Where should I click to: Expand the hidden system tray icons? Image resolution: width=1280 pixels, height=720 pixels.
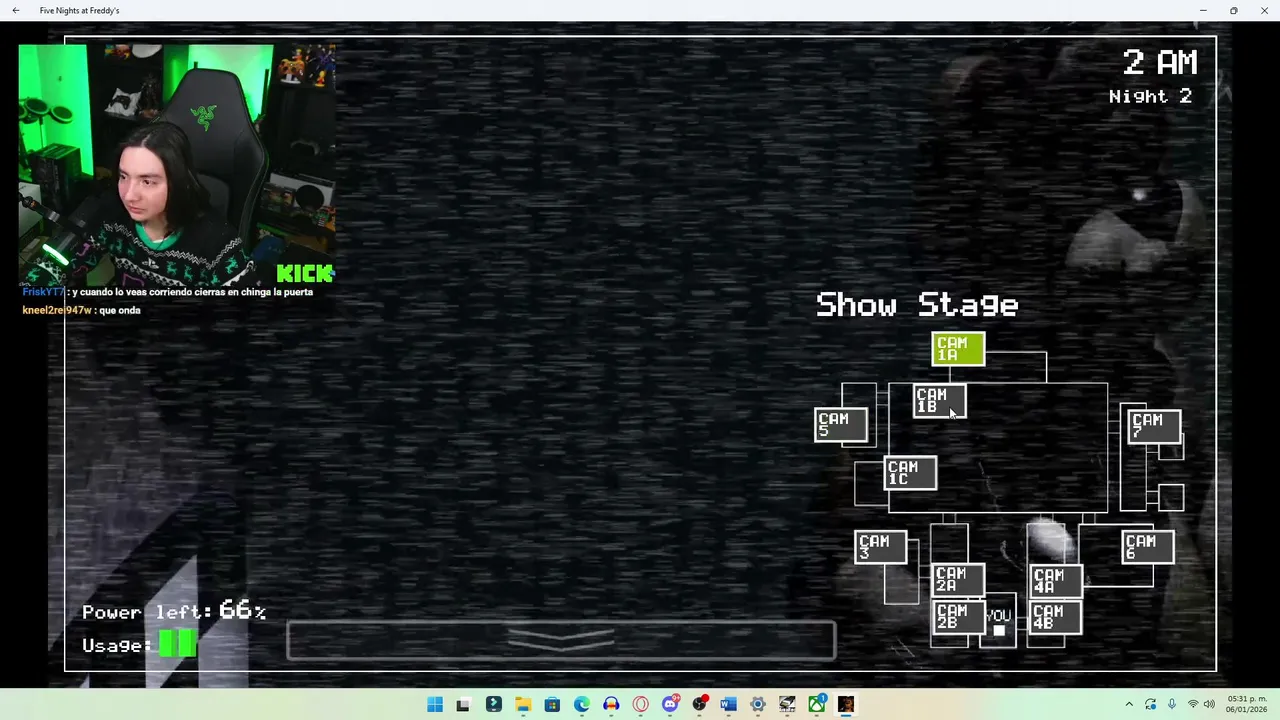[1129, 705]
